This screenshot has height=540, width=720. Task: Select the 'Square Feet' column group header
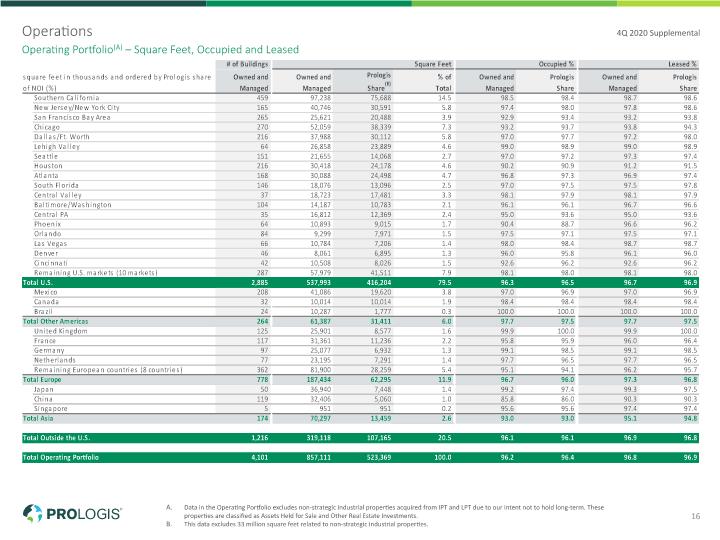pos(433,64)
